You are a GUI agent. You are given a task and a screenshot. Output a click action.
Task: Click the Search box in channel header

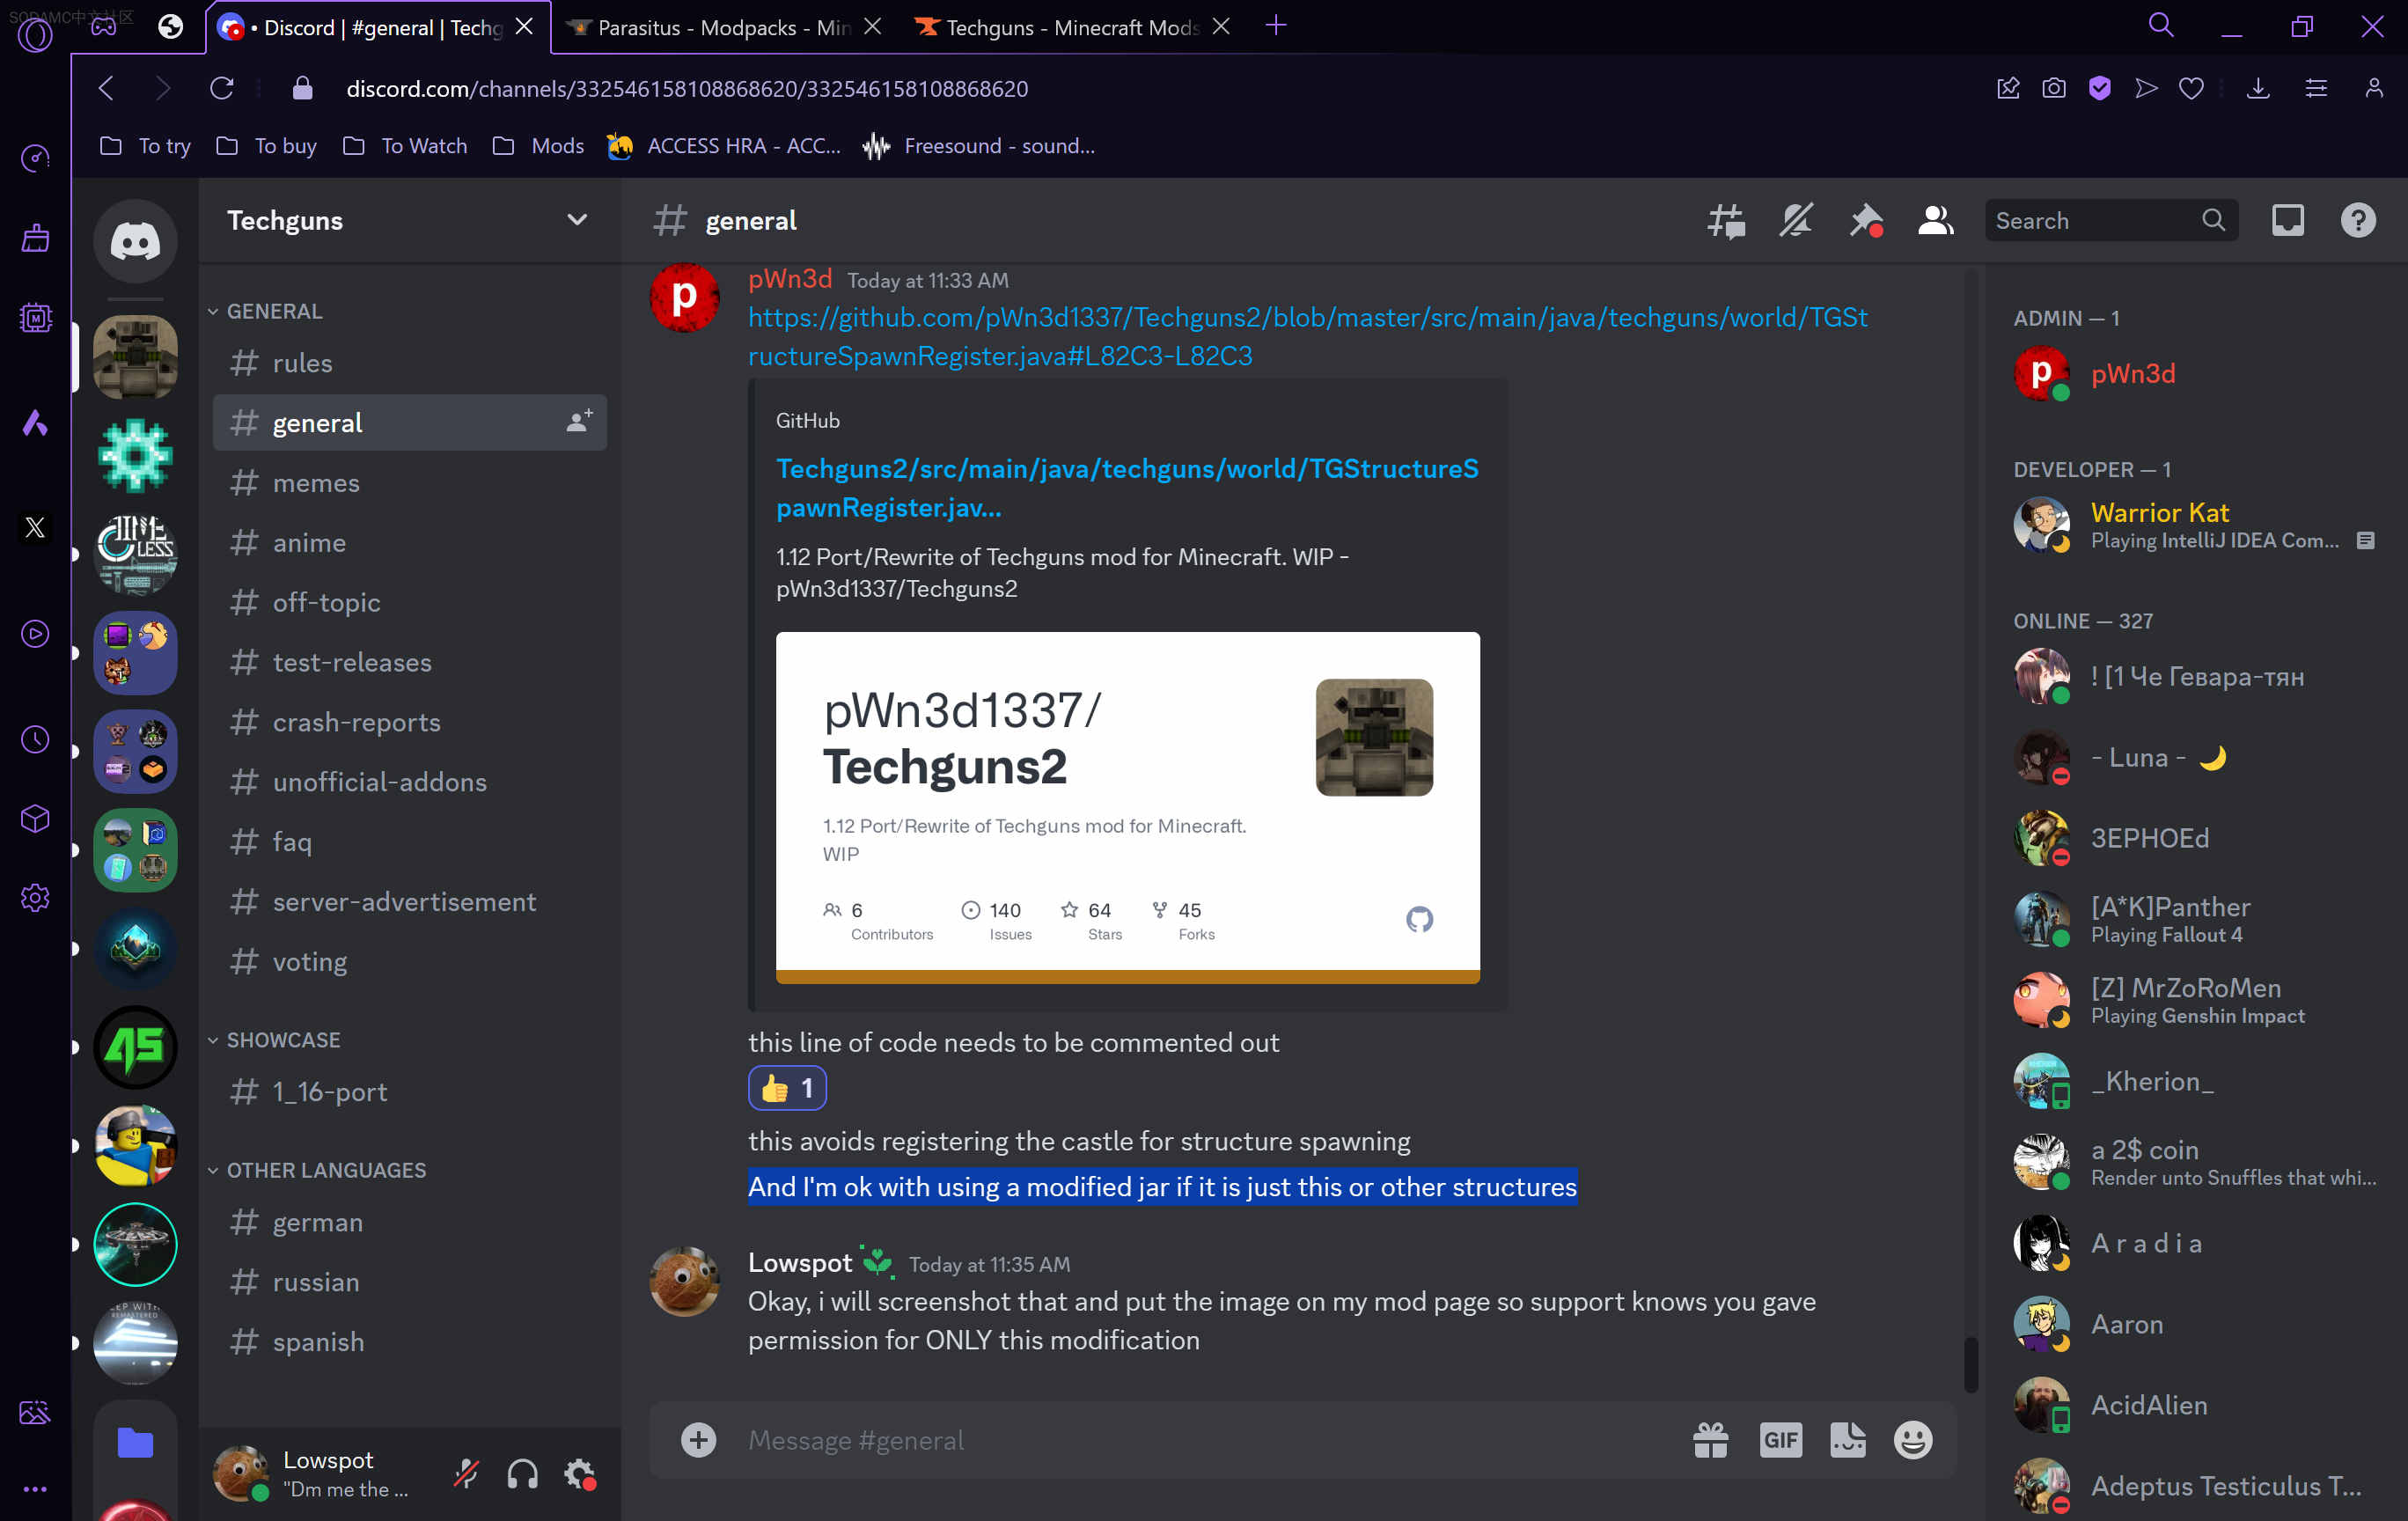tap(2110, 221)
